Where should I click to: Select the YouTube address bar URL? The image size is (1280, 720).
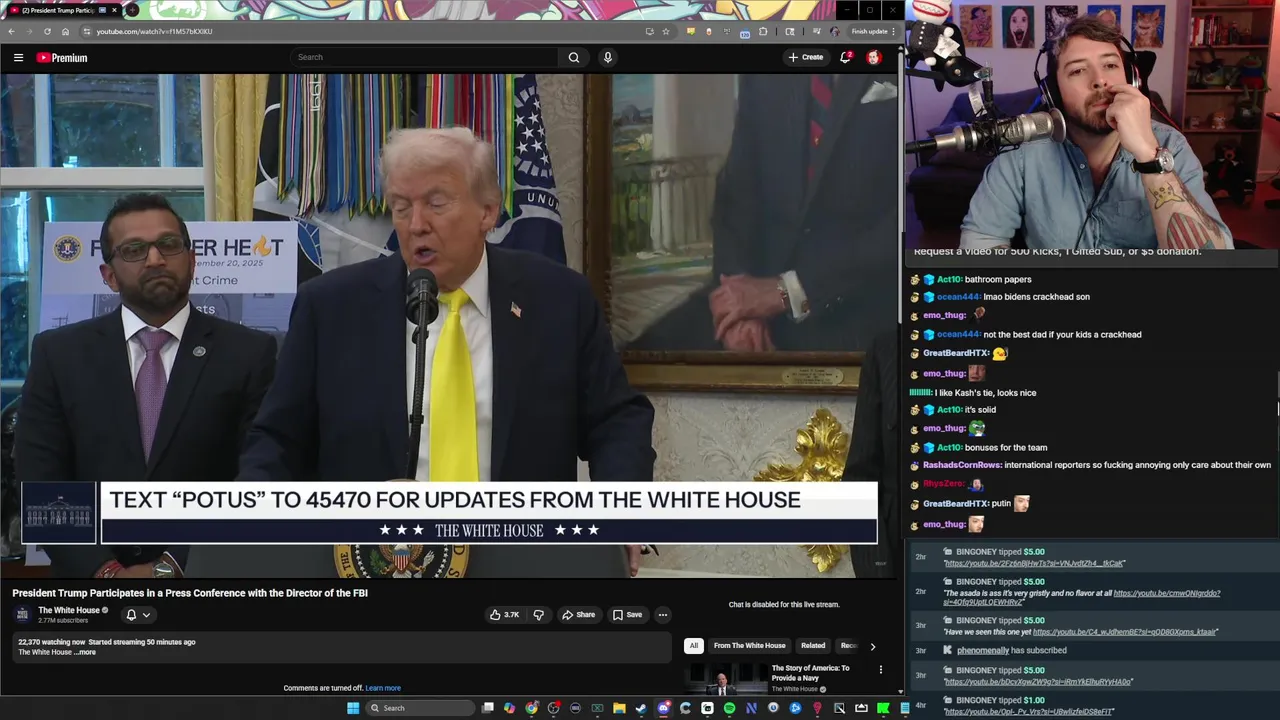(x=154, y=31)
